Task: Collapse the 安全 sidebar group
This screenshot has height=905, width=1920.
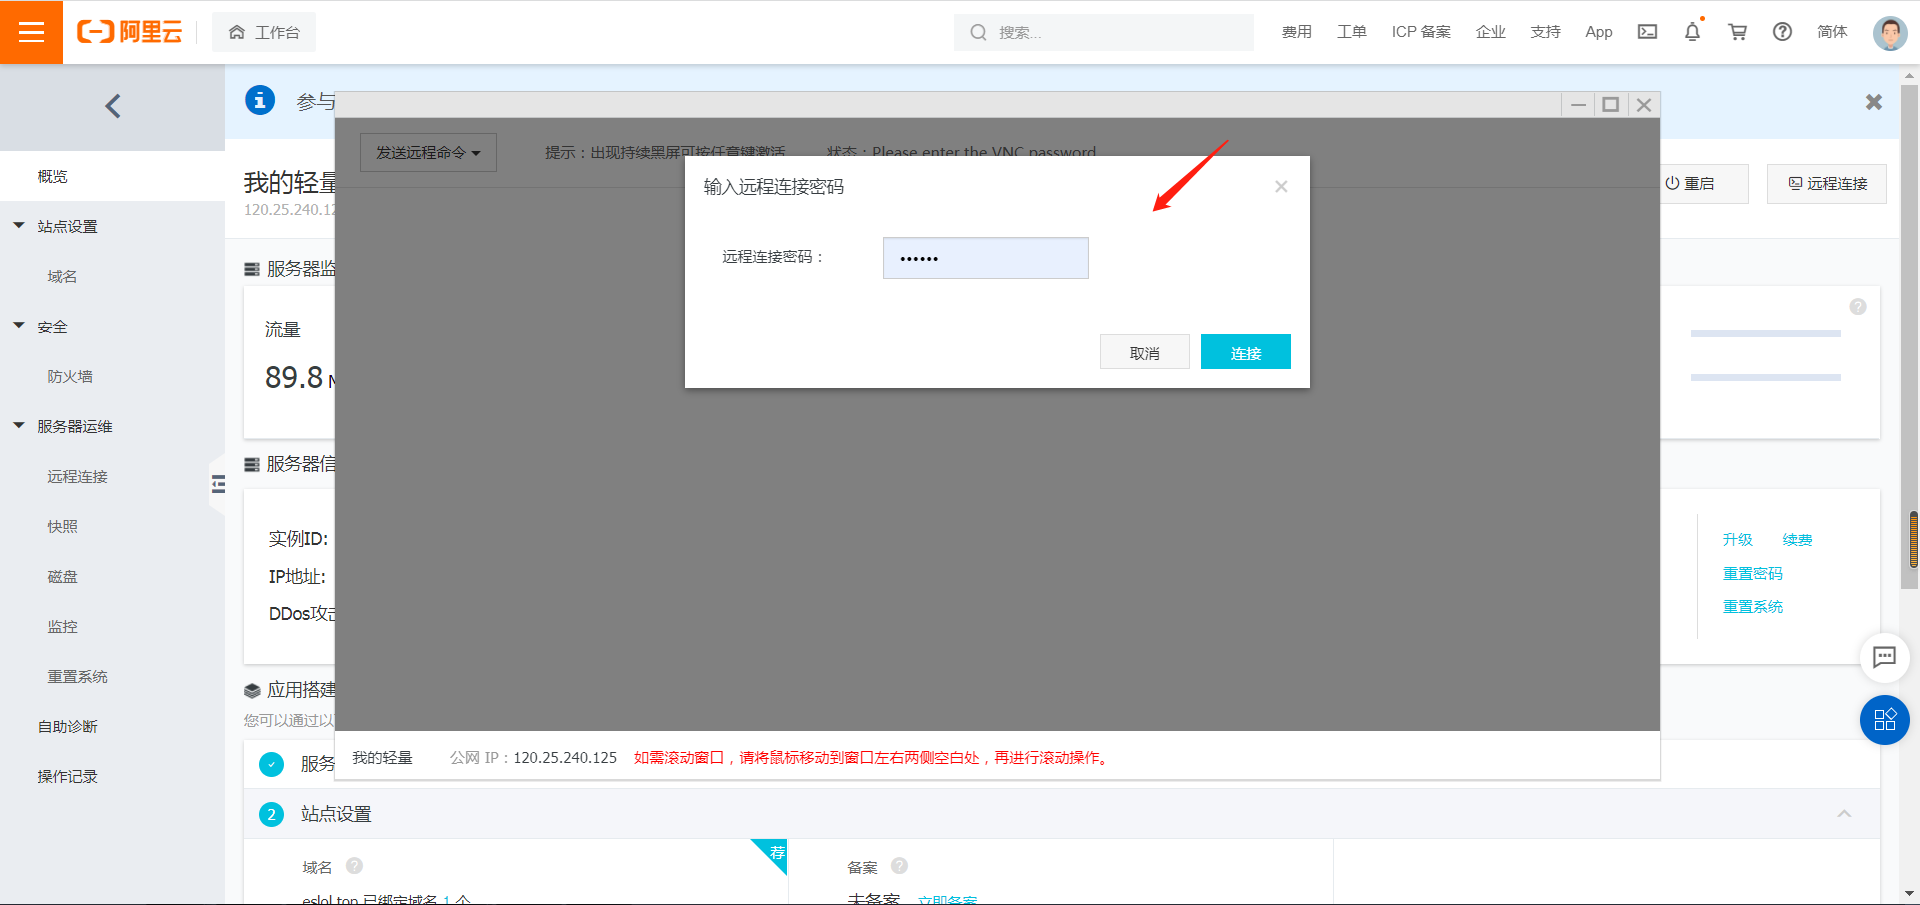Action: click(19, 326)
